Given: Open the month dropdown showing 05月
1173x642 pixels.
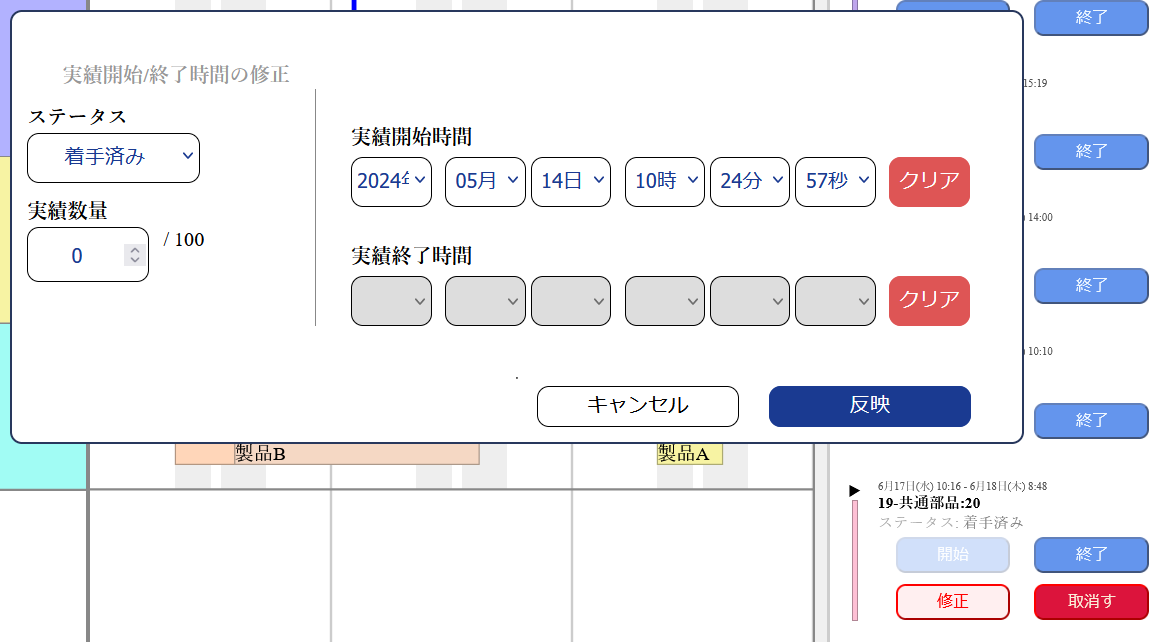Looking at the screenshot, I should pos(484,182).
